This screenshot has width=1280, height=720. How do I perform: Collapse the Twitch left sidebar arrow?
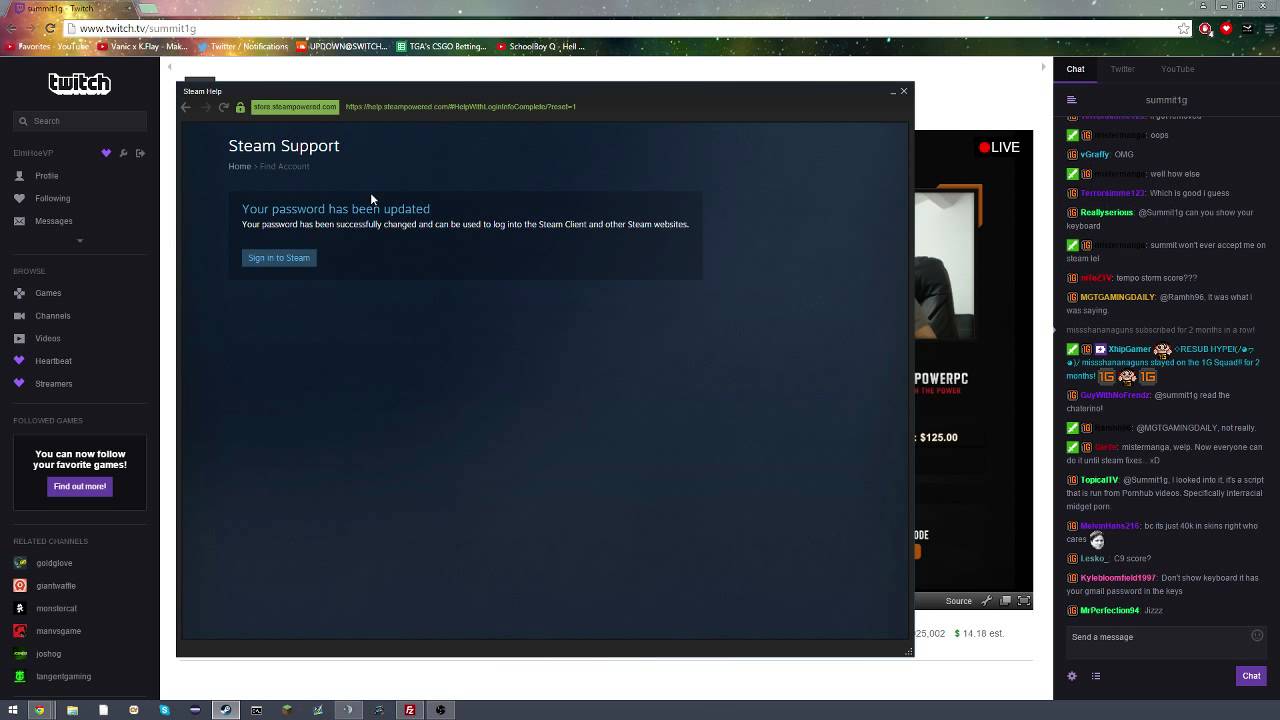pos(168,67)
